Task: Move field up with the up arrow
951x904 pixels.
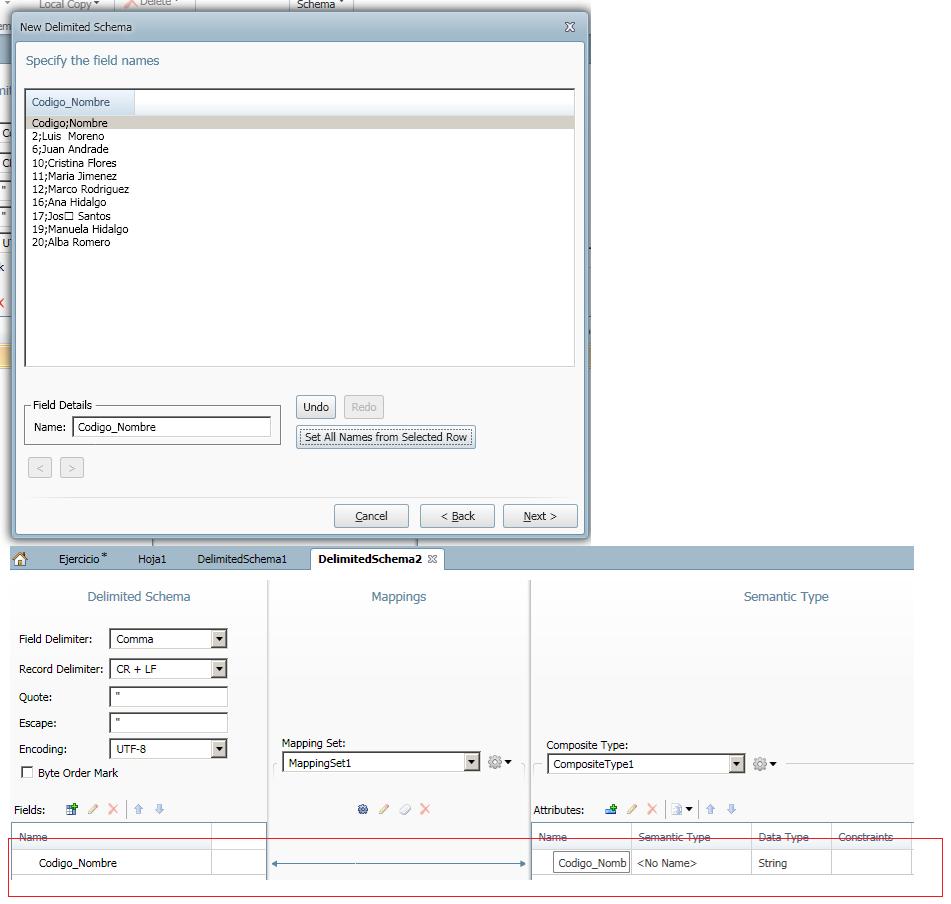Action: tap(139, 809)
